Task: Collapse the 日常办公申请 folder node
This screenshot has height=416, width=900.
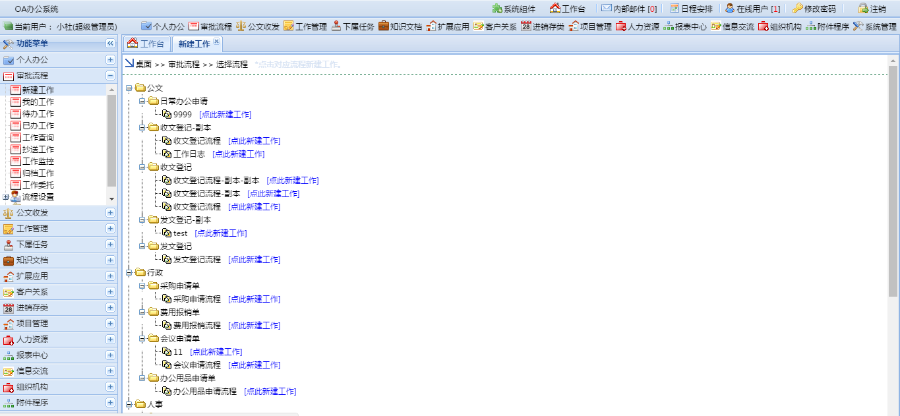Action: click(142, 101)
